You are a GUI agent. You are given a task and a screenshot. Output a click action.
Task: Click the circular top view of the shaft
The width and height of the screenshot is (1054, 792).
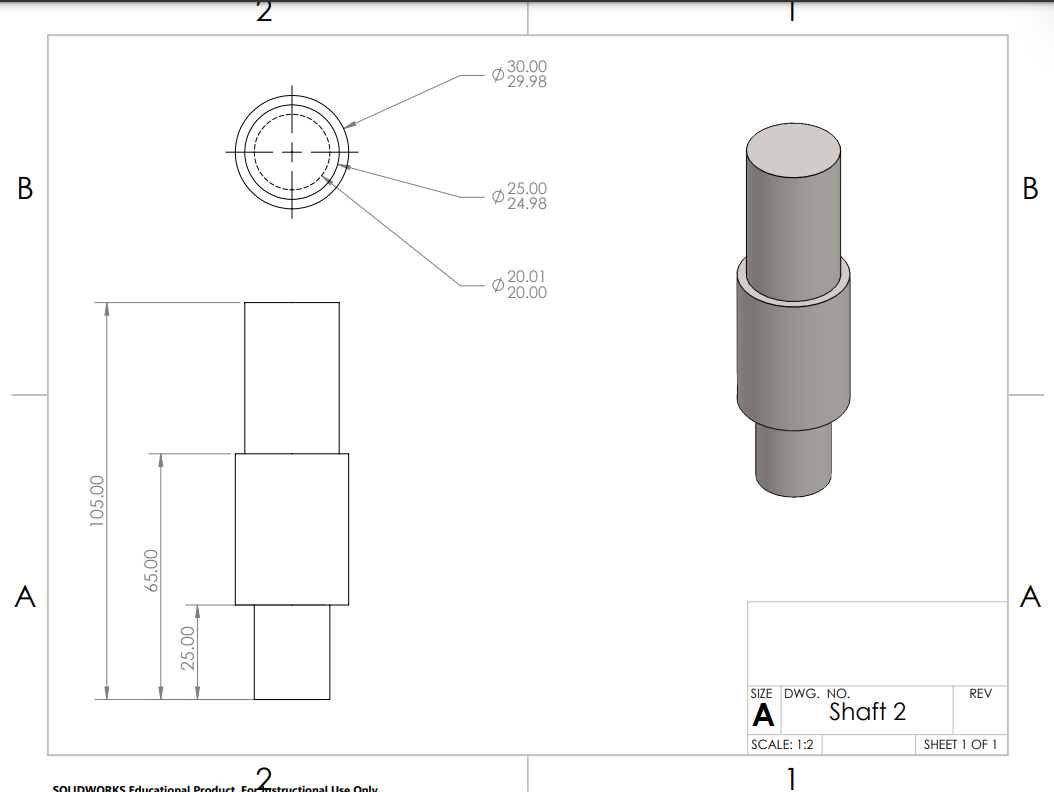tap(291, 153)
